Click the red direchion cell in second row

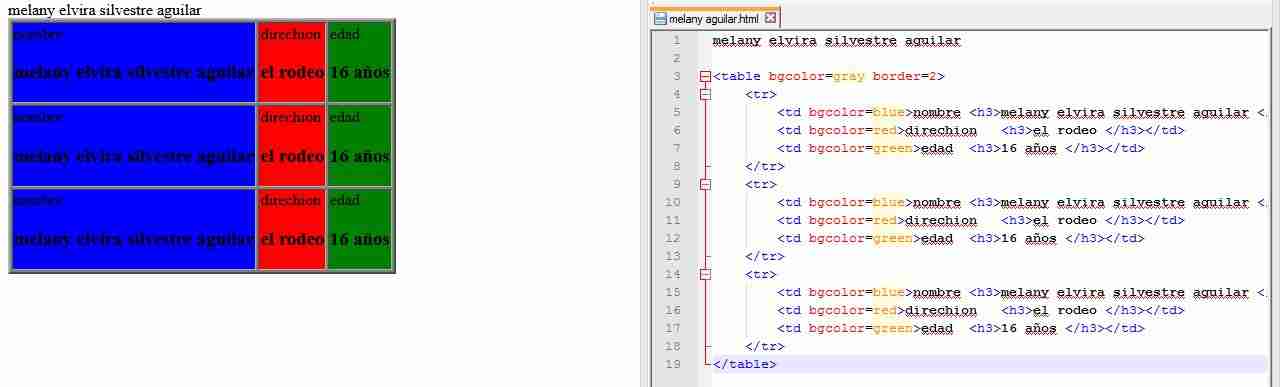(291, 145)
